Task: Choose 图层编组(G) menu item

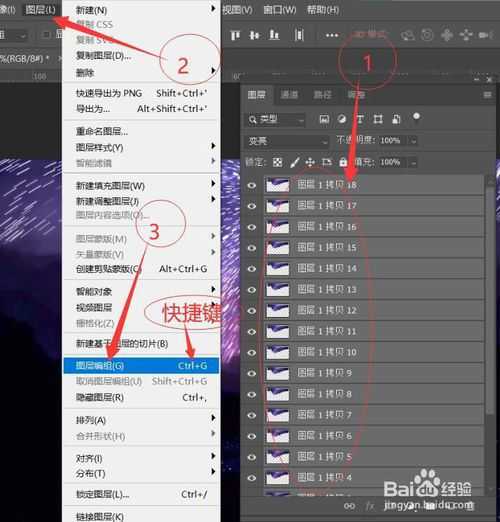Action: click(141, 366)
